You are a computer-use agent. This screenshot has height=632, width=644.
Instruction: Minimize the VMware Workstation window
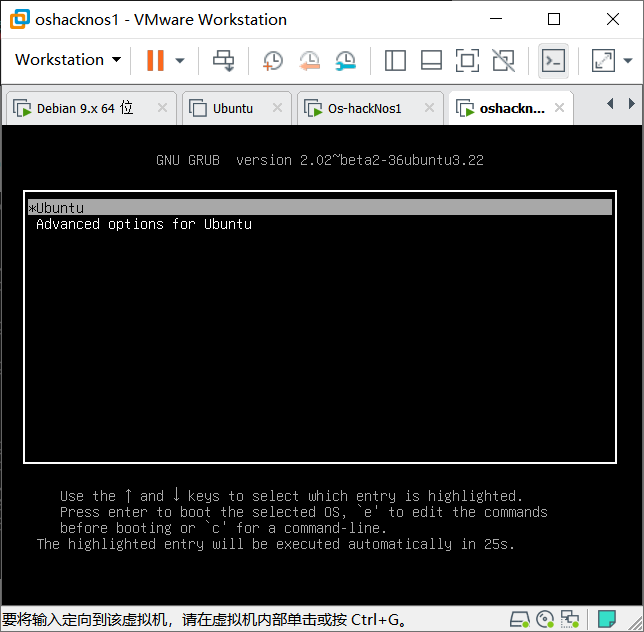click(496, 19)
